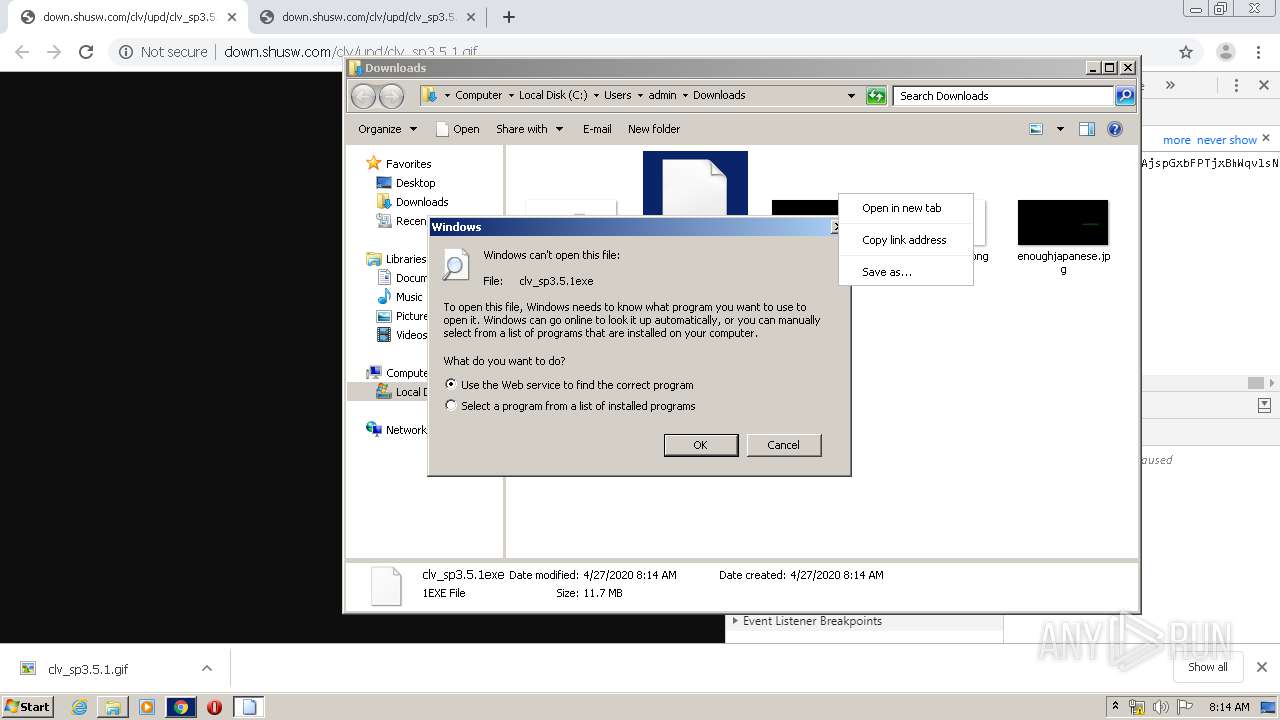1280x720 pixels.
Task: Open the view options dropdown arrow
Action: coord(1060,129)
